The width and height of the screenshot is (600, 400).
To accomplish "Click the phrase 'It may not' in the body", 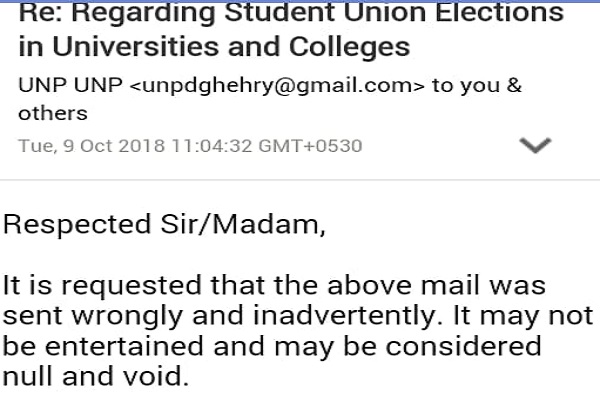I will coord(523,317).
